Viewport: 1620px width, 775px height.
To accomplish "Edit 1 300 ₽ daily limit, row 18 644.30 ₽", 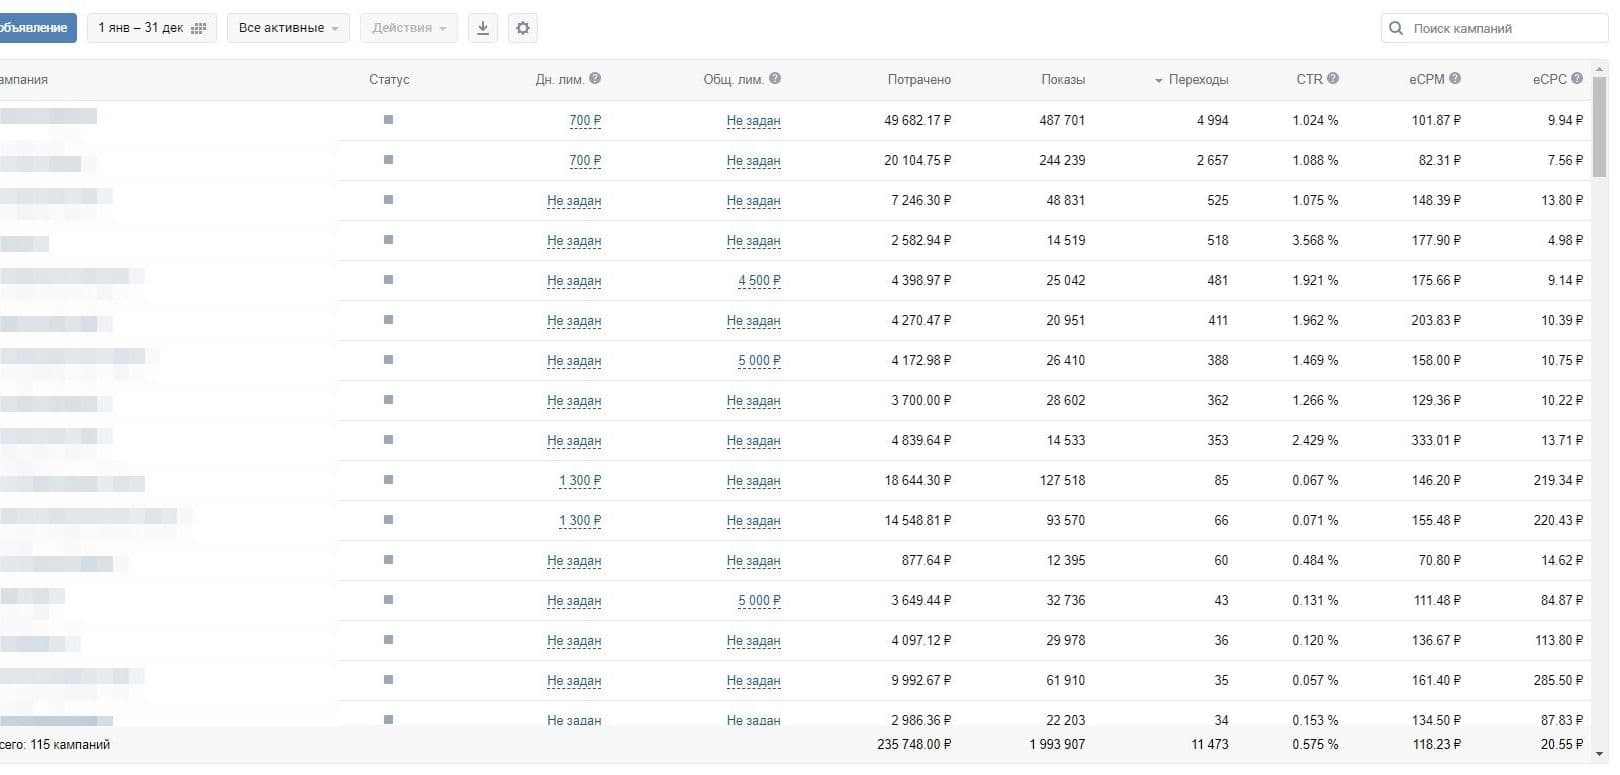I will (580, 481).
